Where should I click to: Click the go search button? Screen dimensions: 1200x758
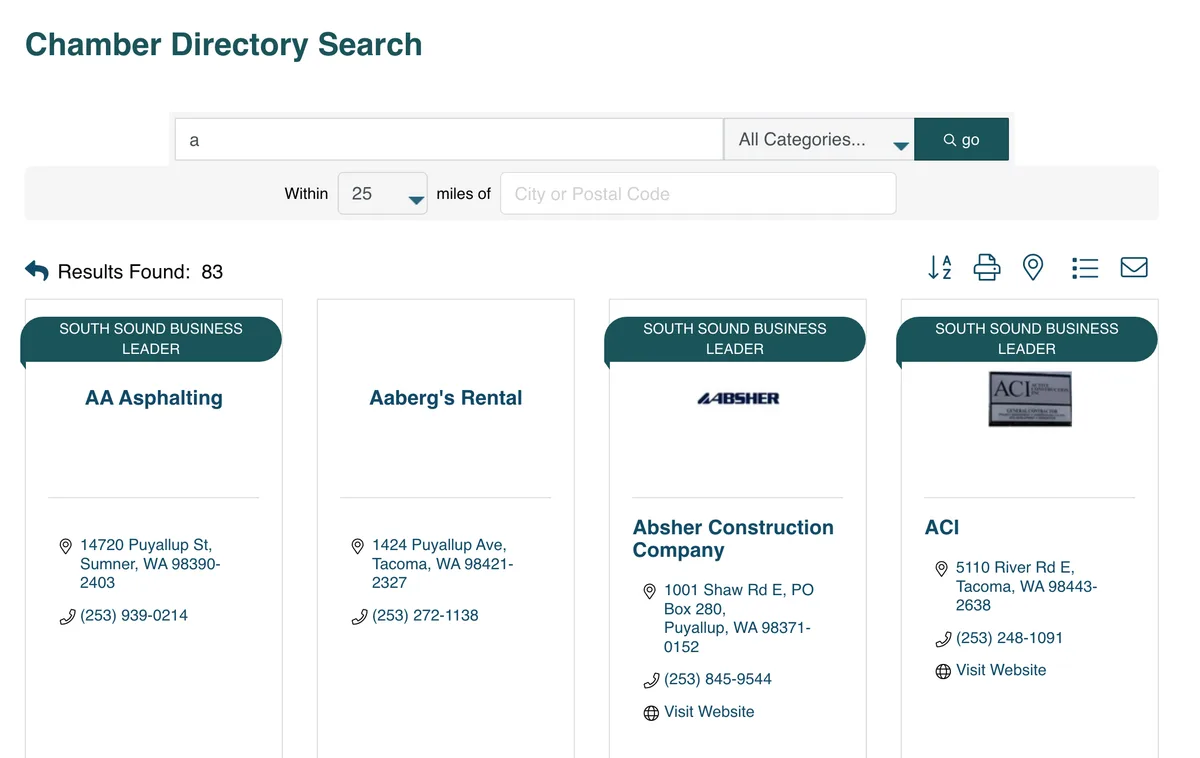pyautogui.click(x=962, y=140)
